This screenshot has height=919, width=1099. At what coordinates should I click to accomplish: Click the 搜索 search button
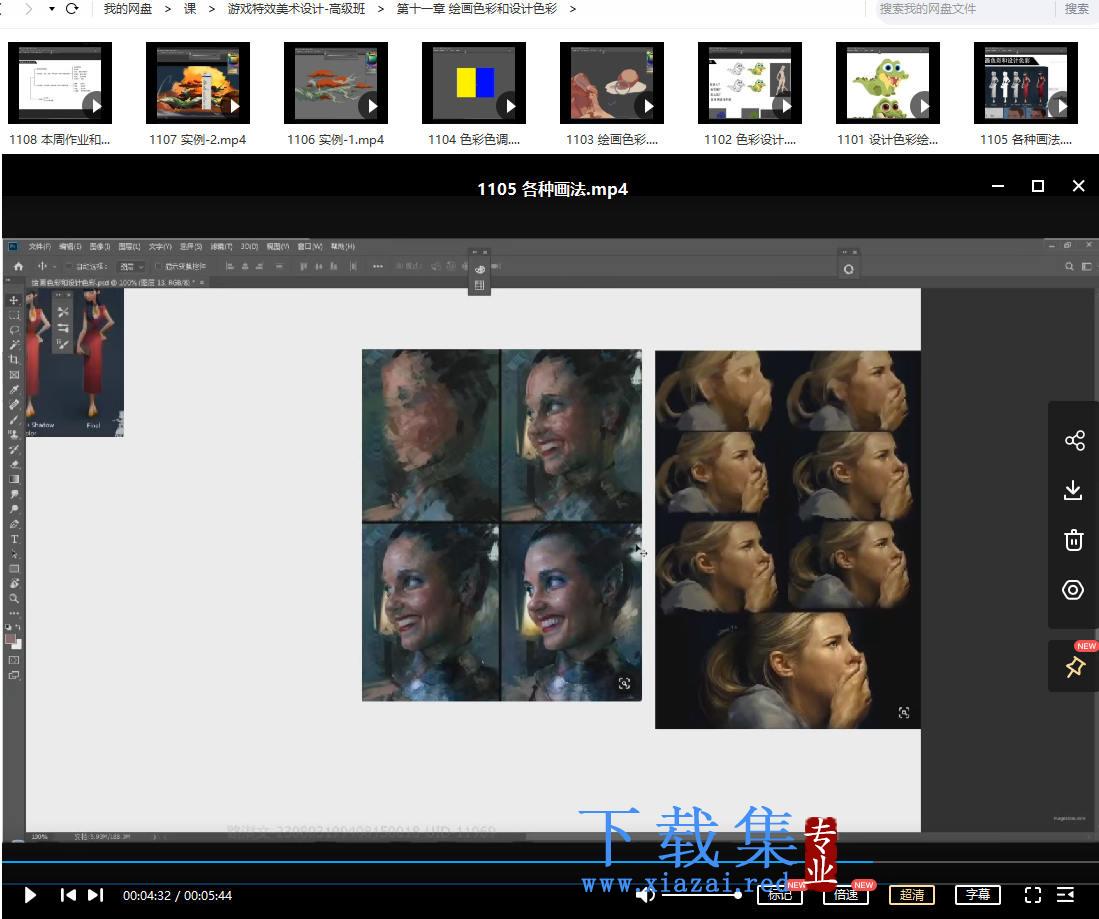tap(1077, 9)
